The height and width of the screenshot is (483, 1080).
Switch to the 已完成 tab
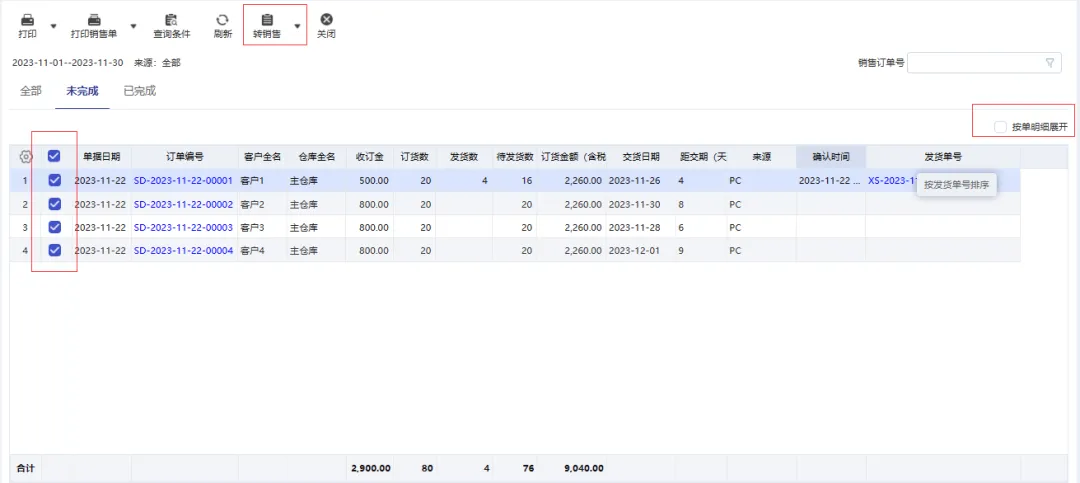[x=139, y=91]
